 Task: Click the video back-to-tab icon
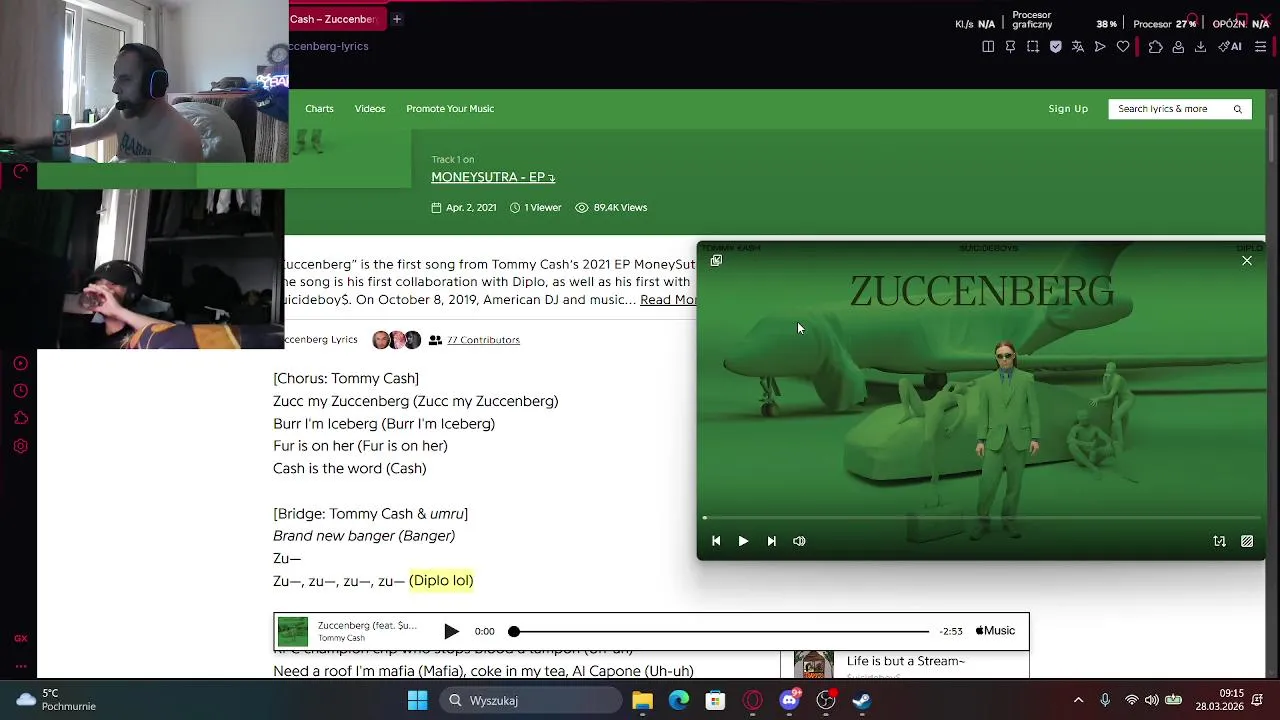click(716, 260)
